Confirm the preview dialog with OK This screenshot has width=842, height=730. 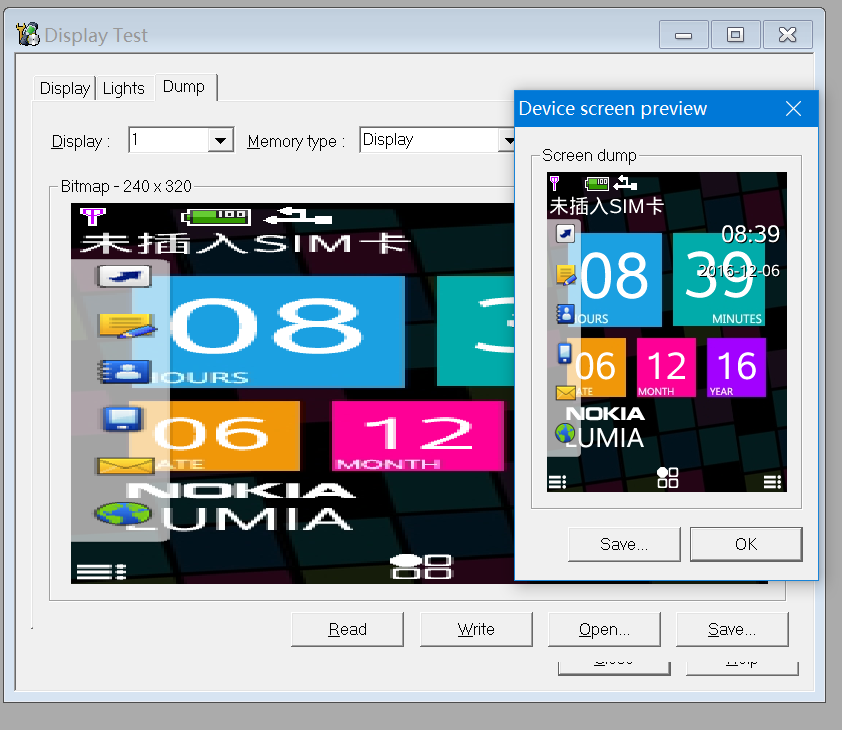click(746, 544)
